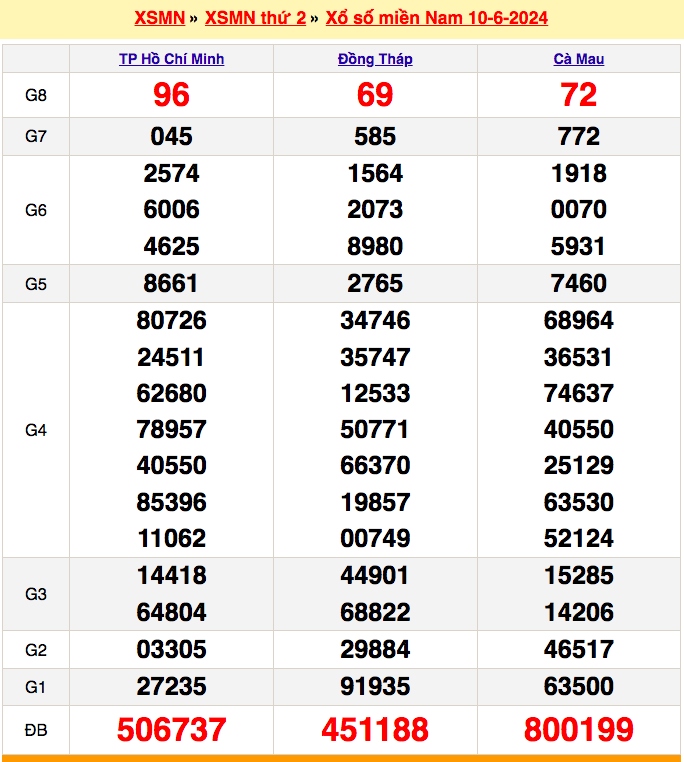Screen dimensions: 684x762
Task: Select ĐB jackpot number 506737
Action: (x=171, y=729)
